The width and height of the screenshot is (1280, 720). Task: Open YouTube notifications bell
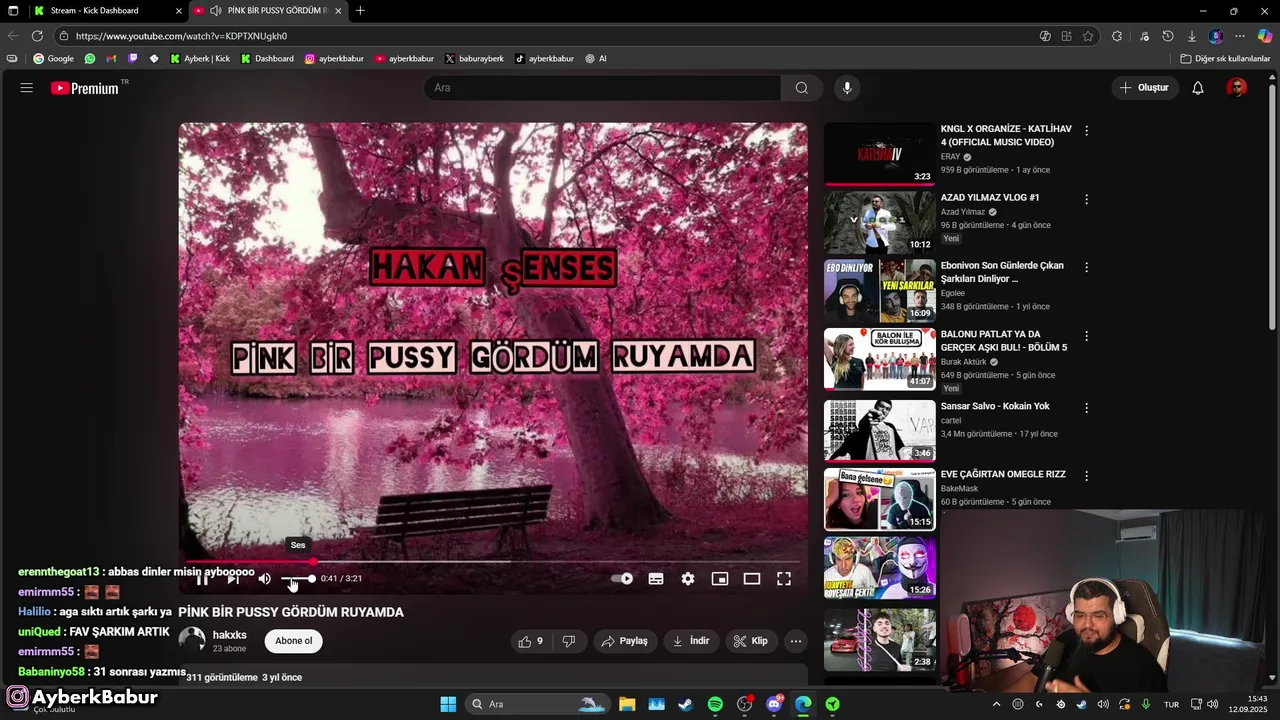[1198, 88]
